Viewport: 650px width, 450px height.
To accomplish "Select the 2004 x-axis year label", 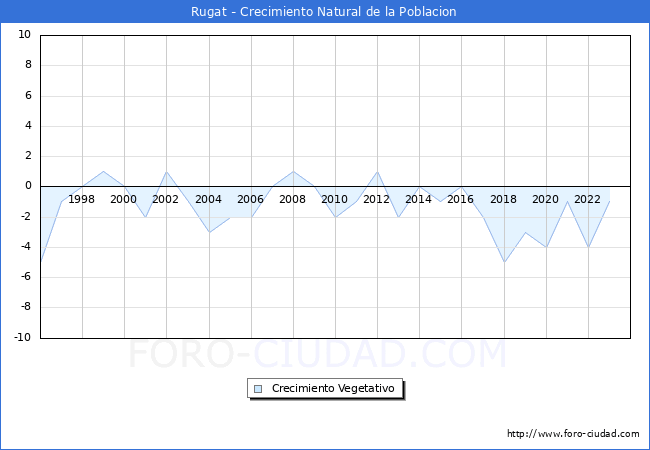I will pyautogui.click(x=208, y=199).
